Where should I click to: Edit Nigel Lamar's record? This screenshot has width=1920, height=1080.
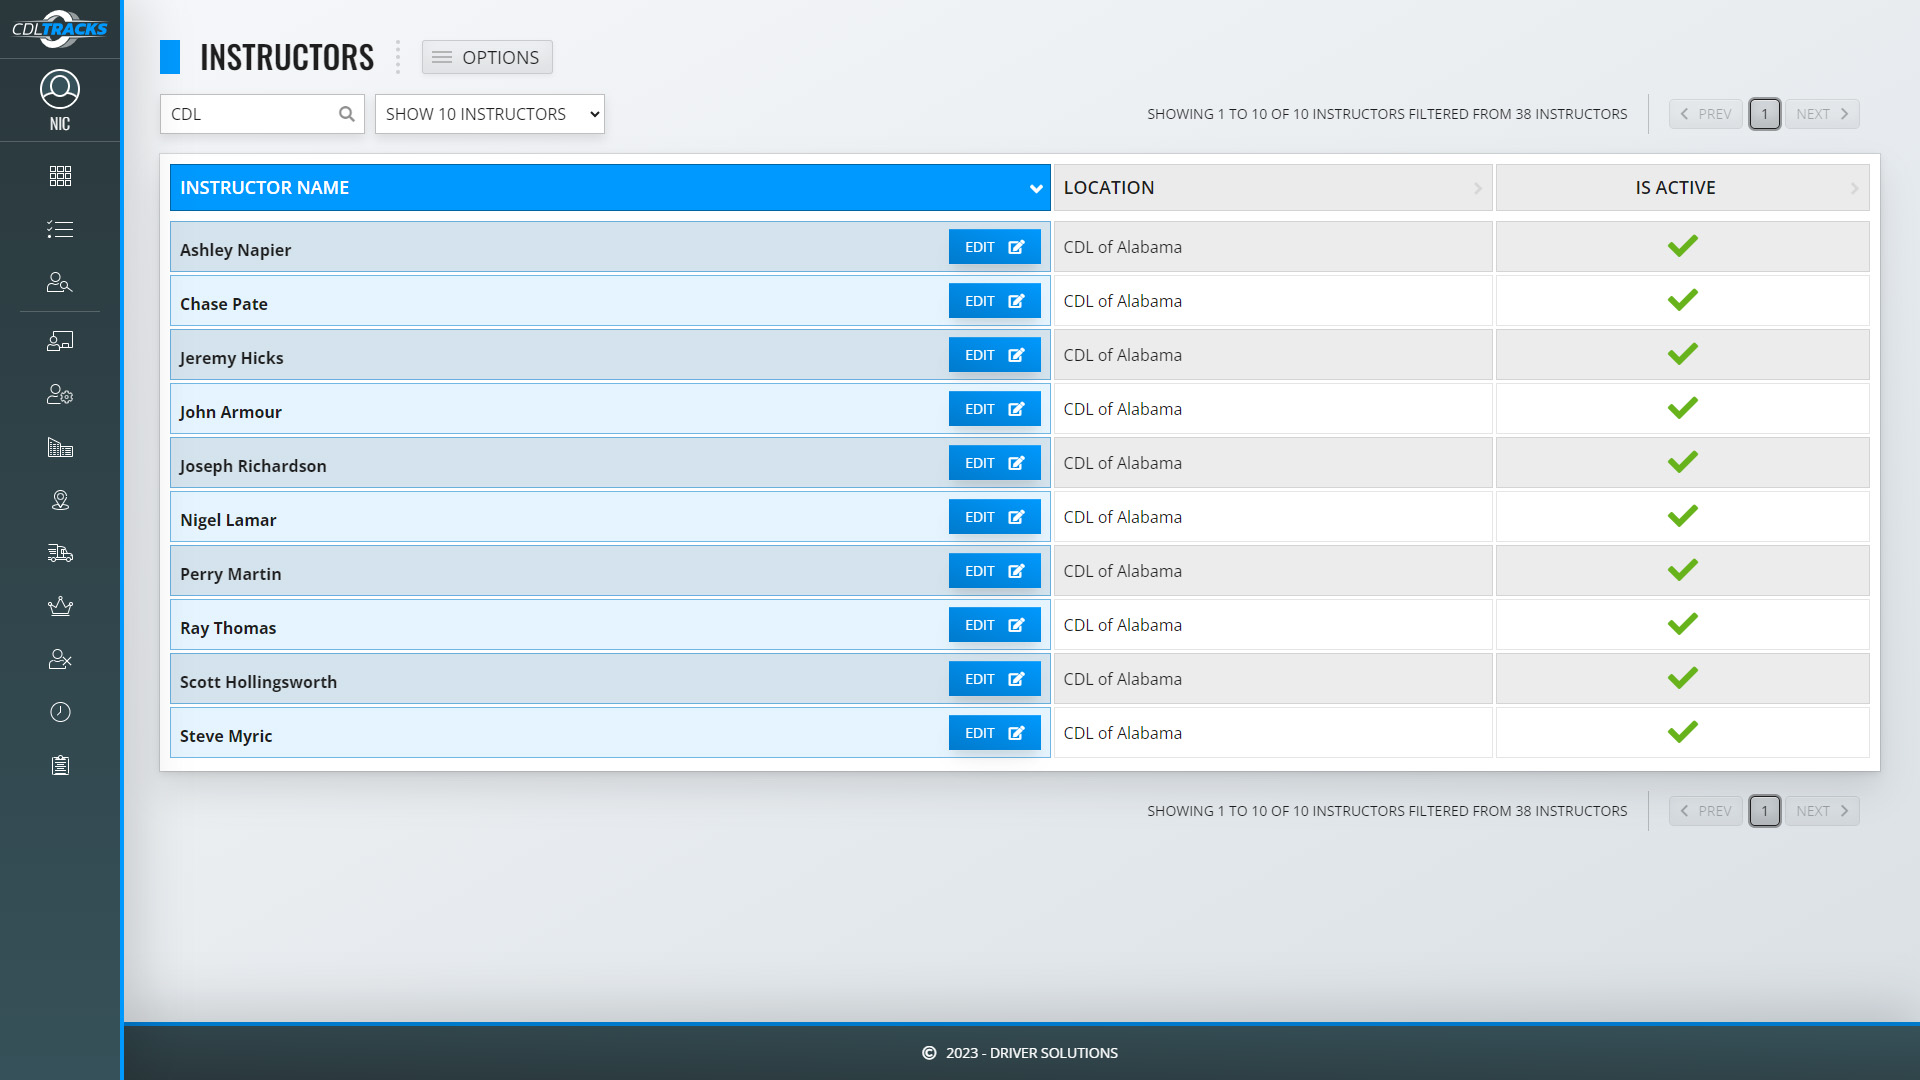point(995,517)
